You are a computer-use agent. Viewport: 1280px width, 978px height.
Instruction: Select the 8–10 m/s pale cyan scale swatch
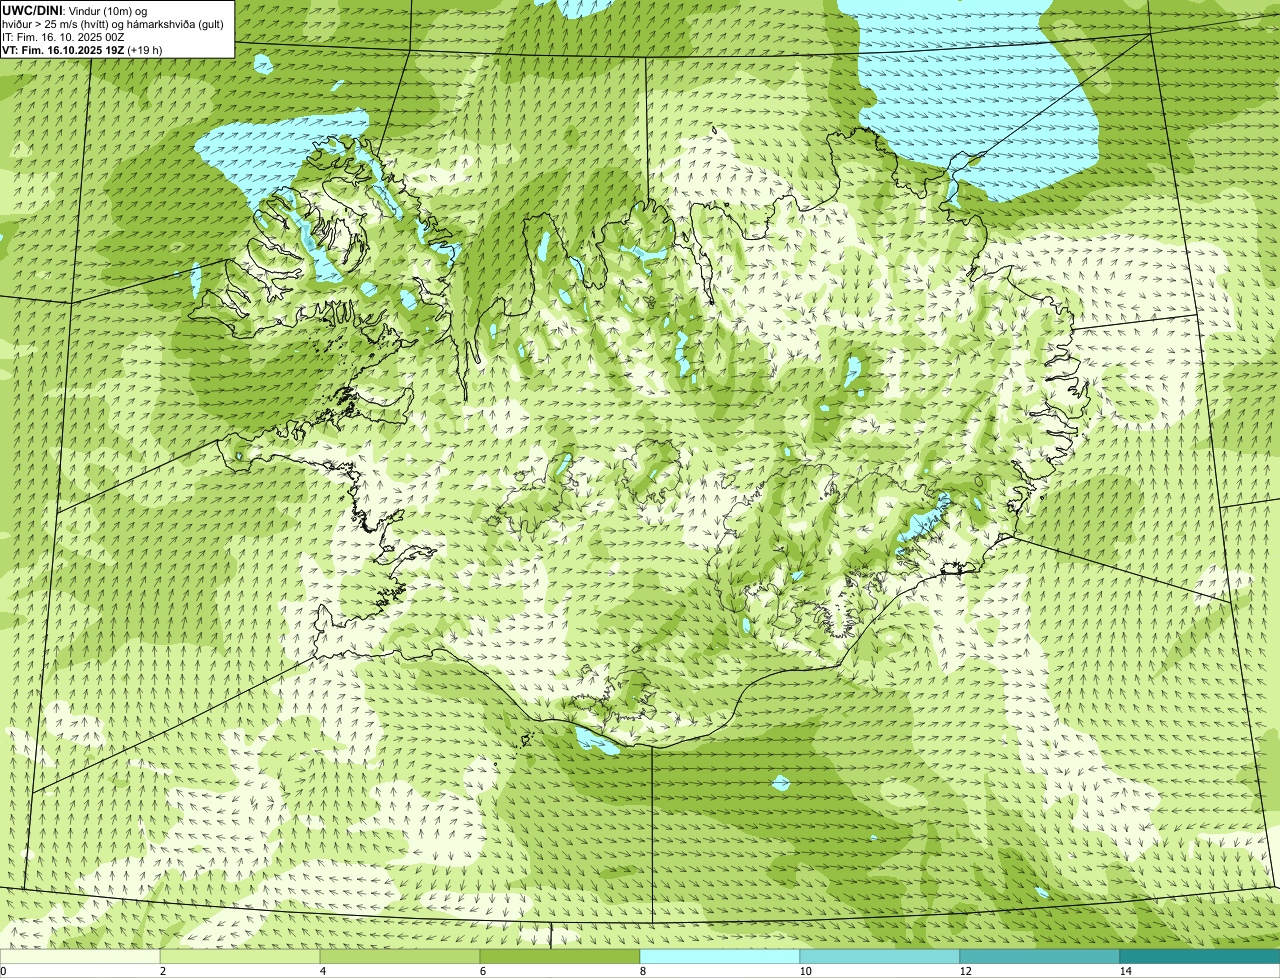pyautogui.click(x=720, y=956)
